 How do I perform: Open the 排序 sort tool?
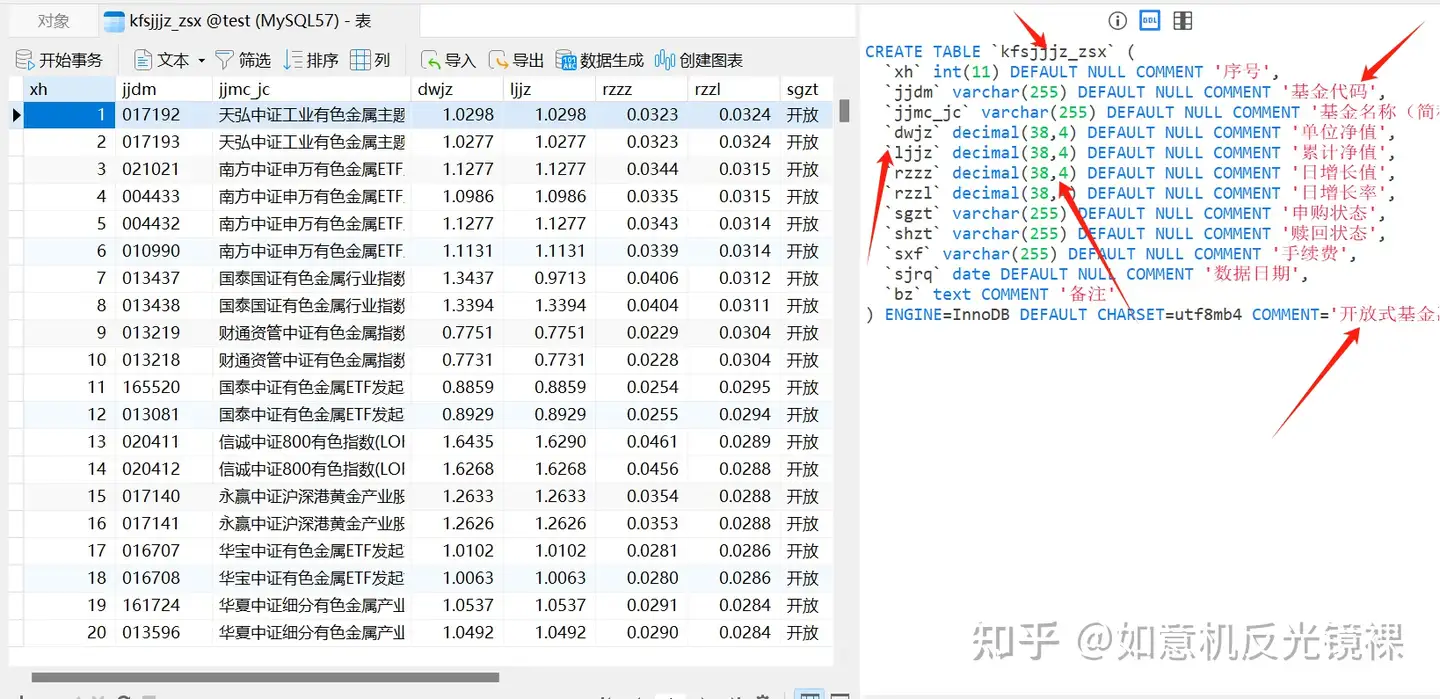click(311, 60)
